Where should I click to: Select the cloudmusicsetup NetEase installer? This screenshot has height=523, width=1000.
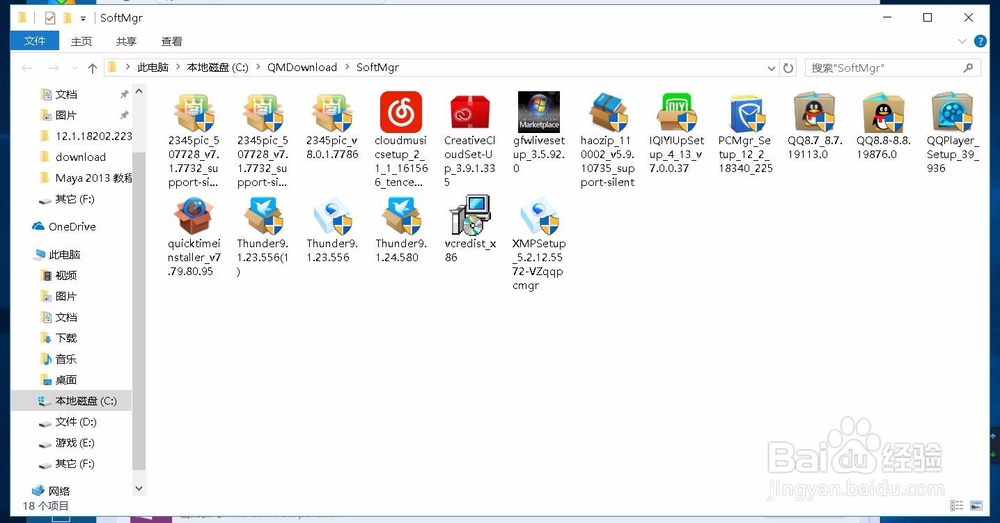click(401, 140)
